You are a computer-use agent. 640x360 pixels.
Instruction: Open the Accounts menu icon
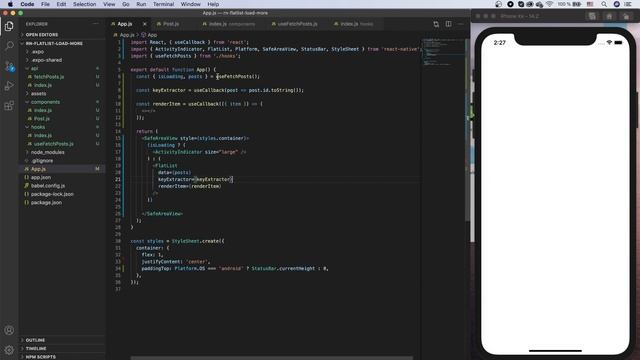point(9,330)
